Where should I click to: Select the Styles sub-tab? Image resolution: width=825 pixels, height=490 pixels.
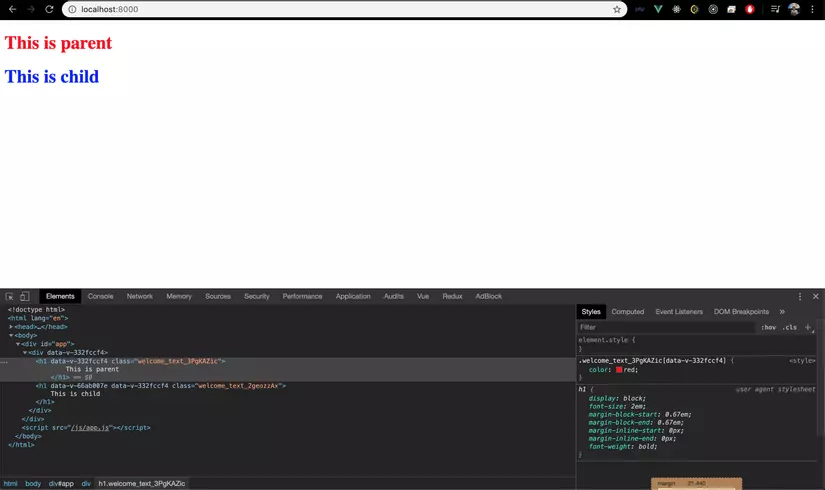pyautogui.click(x=591, y=312)
